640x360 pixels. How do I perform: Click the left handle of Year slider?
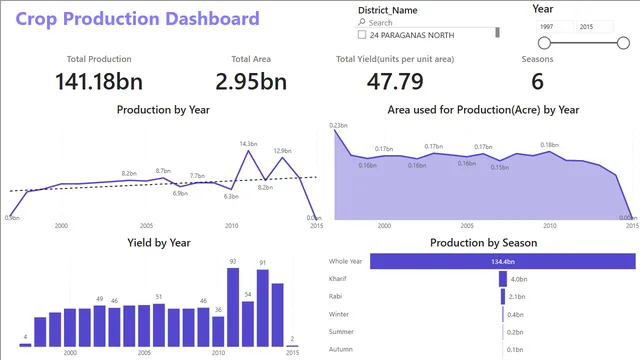(544, 43)
